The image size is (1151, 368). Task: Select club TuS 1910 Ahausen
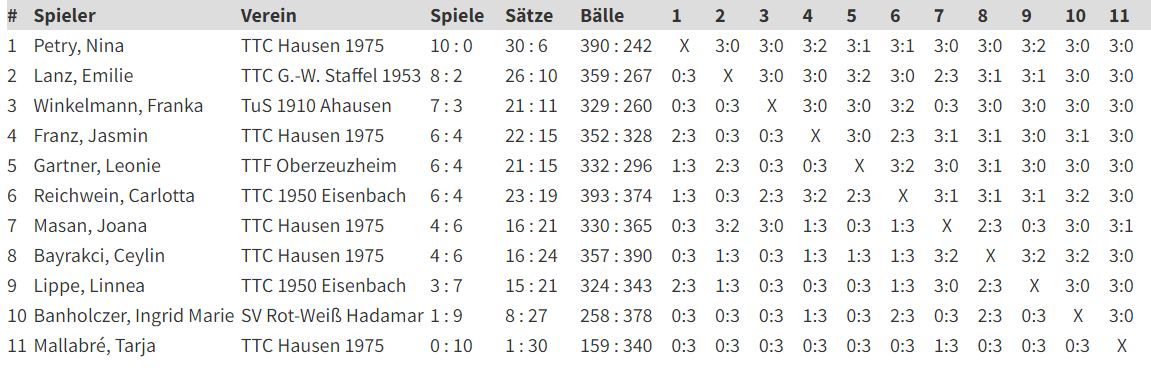click(316, 106)
